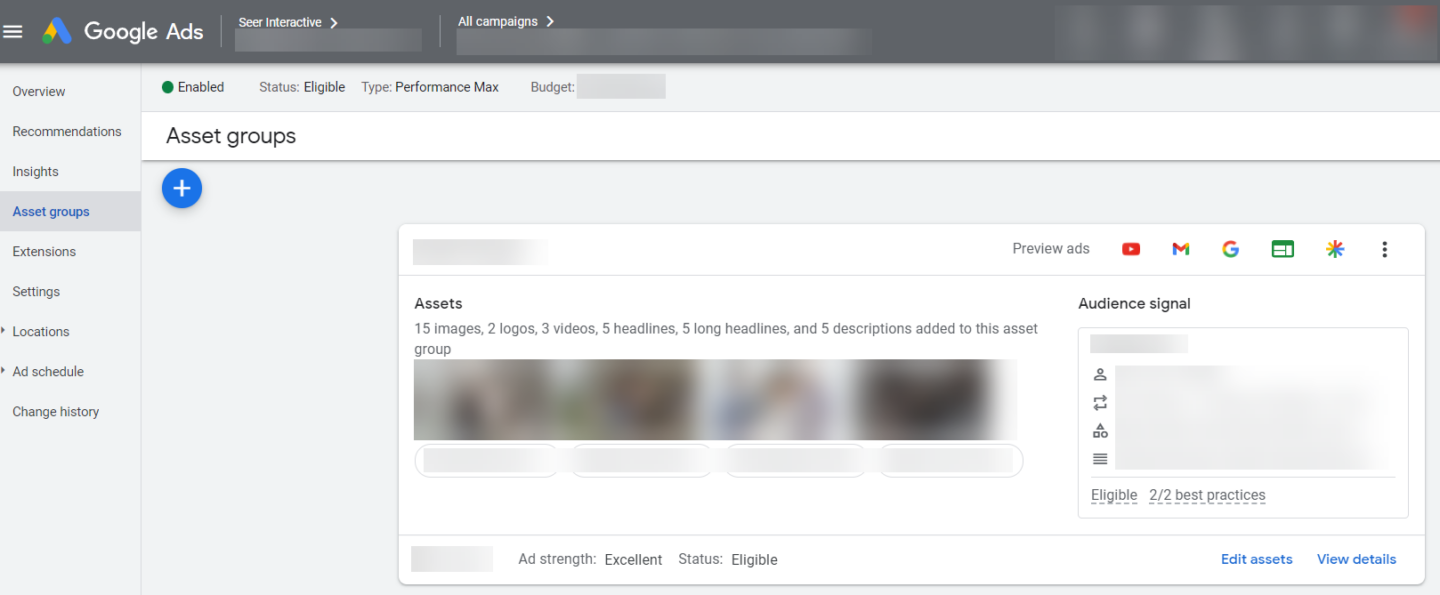
Task: Open the blurred asset image thumbnail strip
Action: coord(716,400)
